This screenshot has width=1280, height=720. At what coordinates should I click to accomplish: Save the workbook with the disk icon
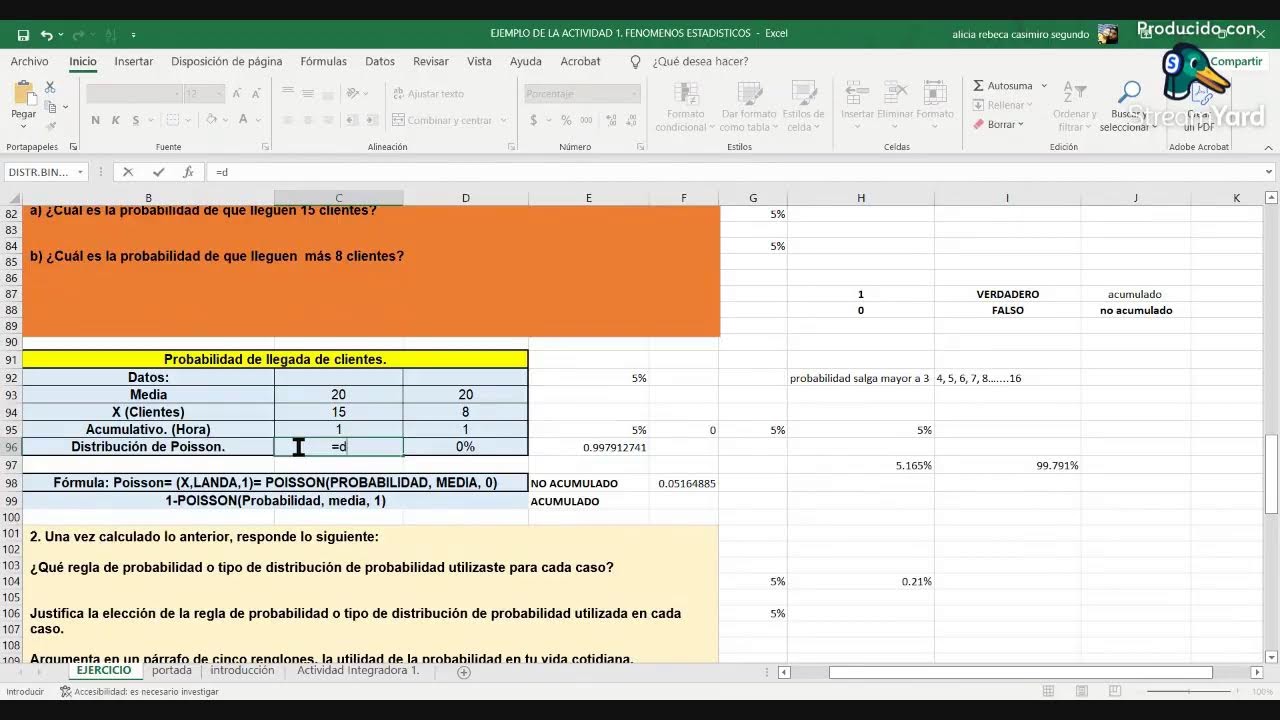pos(23,35)
